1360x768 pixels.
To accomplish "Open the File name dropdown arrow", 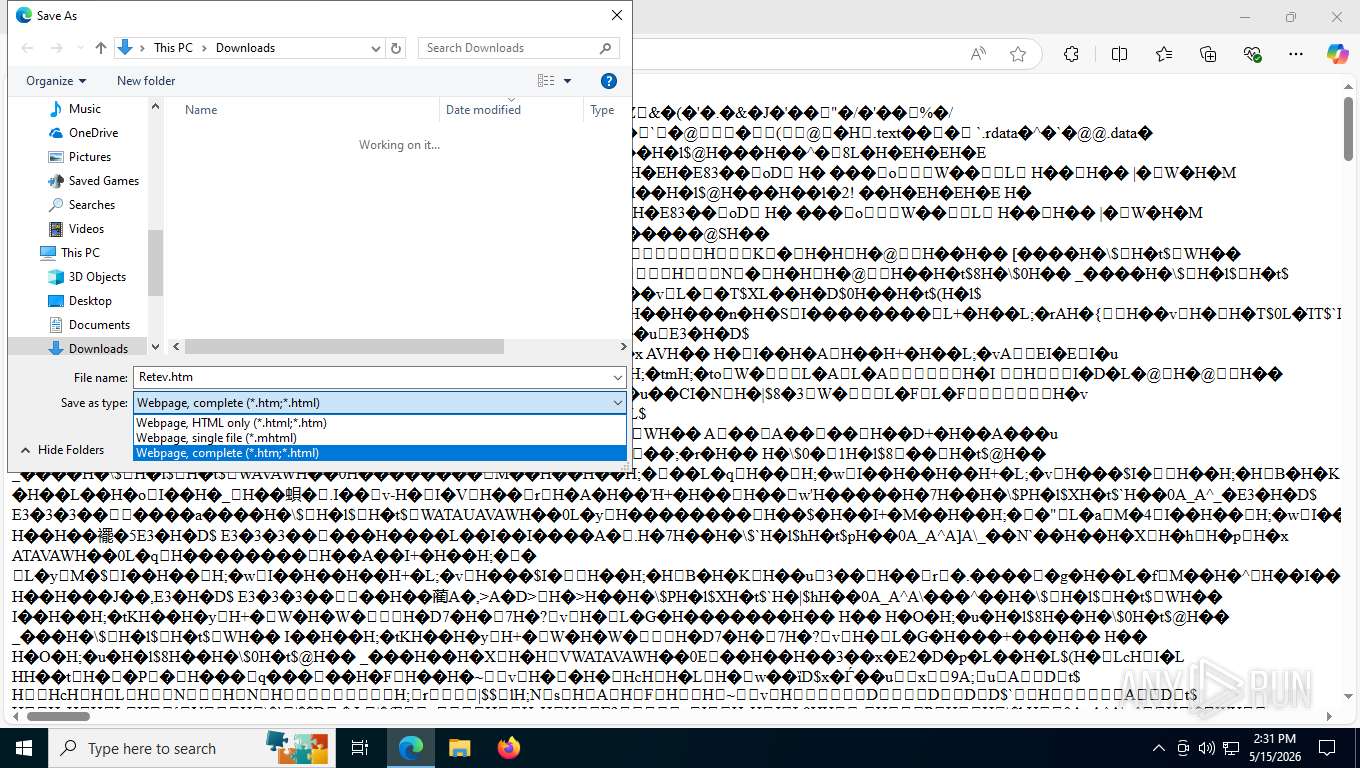I will 618,377.
